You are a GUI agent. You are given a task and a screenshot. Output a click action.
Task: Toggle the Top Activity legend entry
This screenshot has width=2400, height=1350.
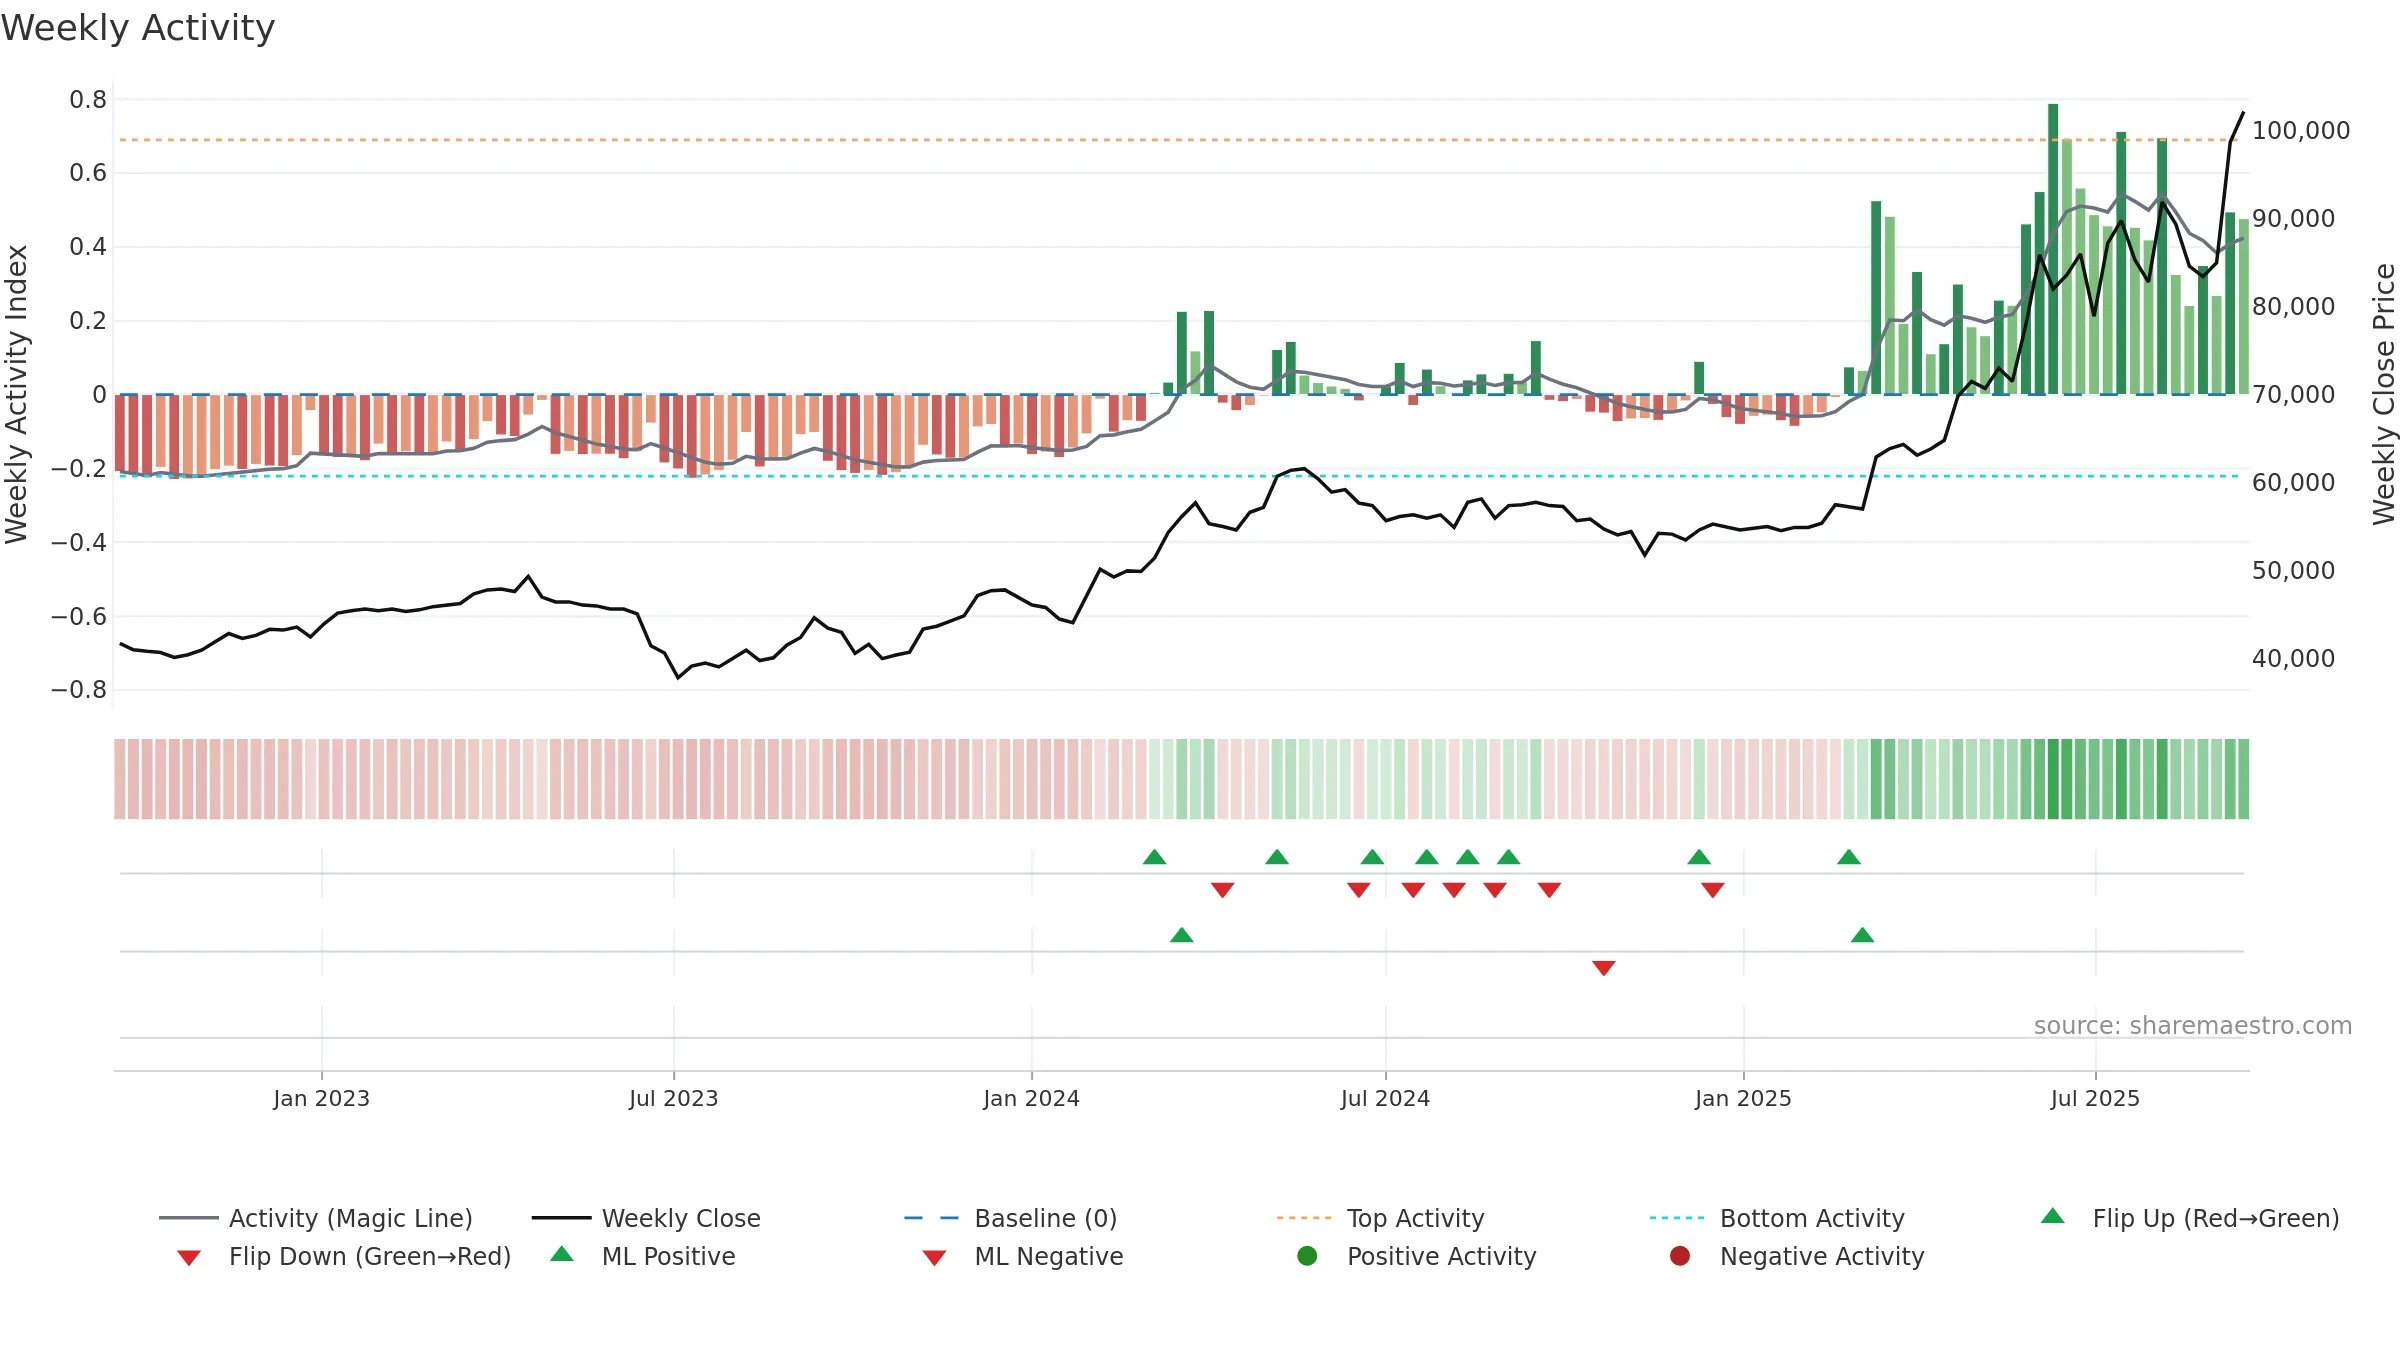pyautogui.click(x=1380, y=1218)
